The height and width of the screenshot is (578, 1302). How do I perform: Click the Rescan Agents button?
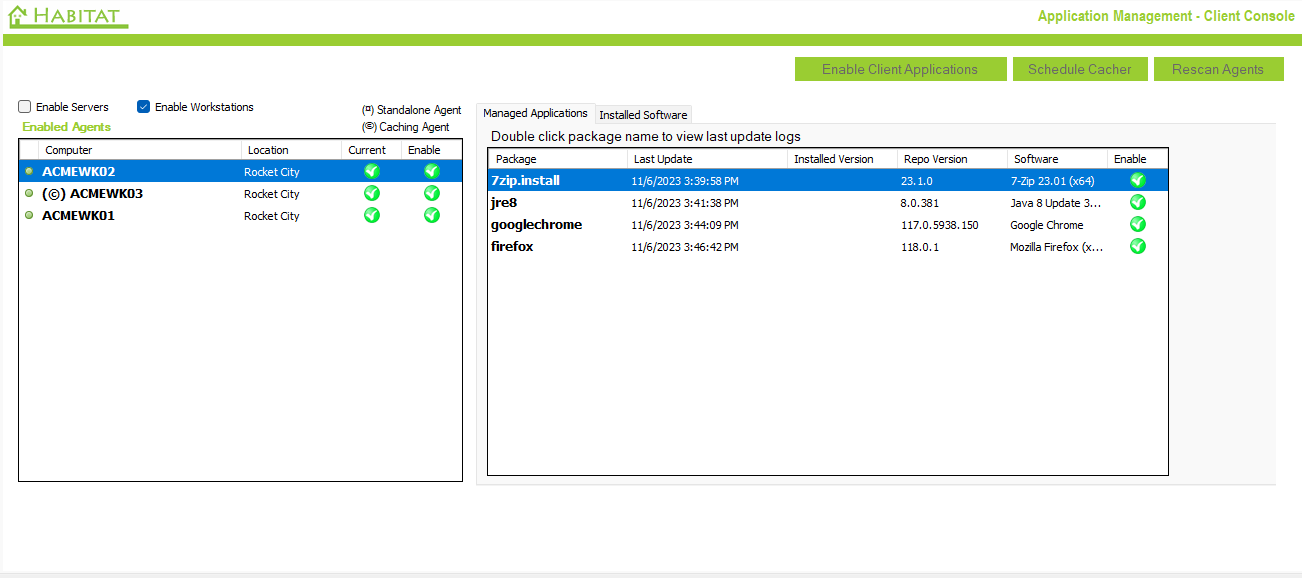tap(1217, 69)
